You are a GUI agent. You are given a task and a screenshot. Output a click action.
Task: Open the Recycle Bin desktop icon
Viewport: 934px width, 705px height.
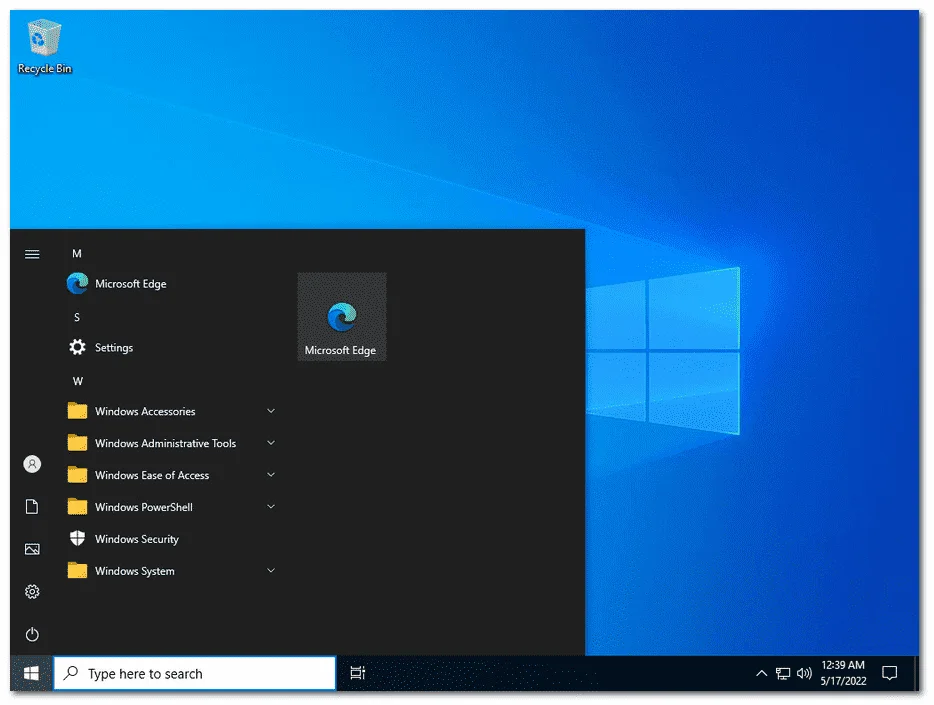44,46
